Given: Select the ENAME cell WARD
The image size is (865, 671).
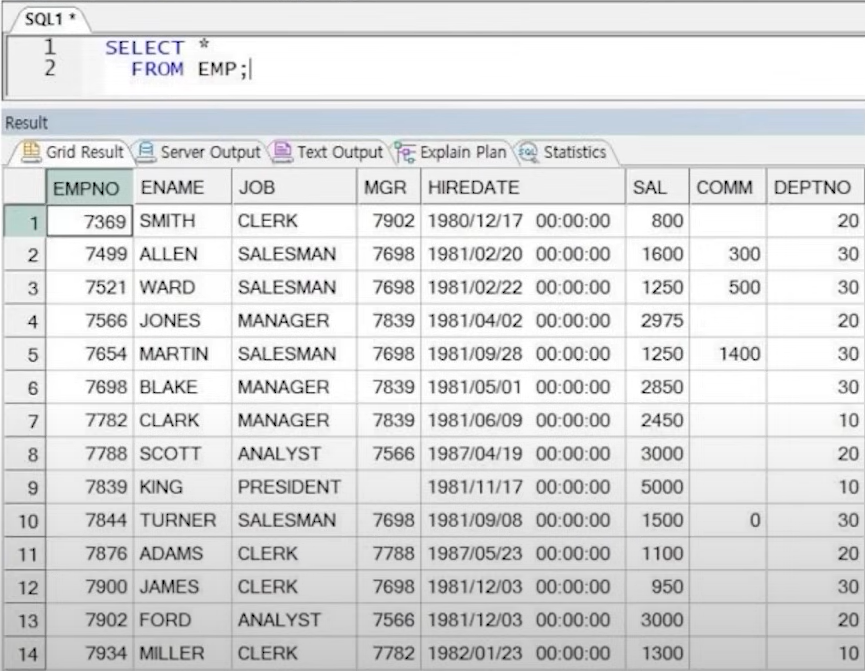Looking at the screenshot, I should coord(183,287).
